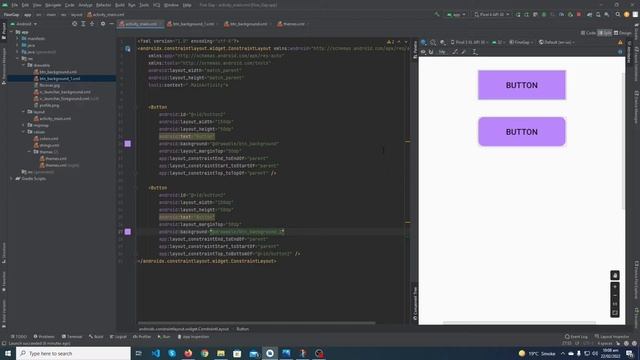Click the purple color swatch on gutter line 27

click(x=128, y=232)
